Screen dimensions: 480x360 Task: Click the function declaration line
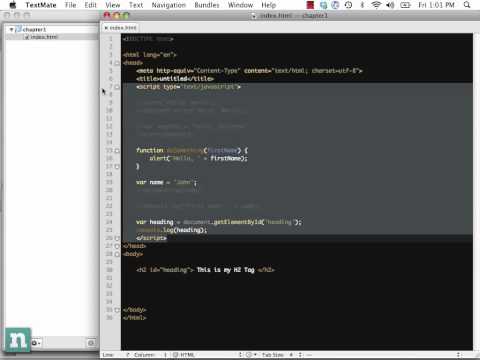click(x=192, y=151)
